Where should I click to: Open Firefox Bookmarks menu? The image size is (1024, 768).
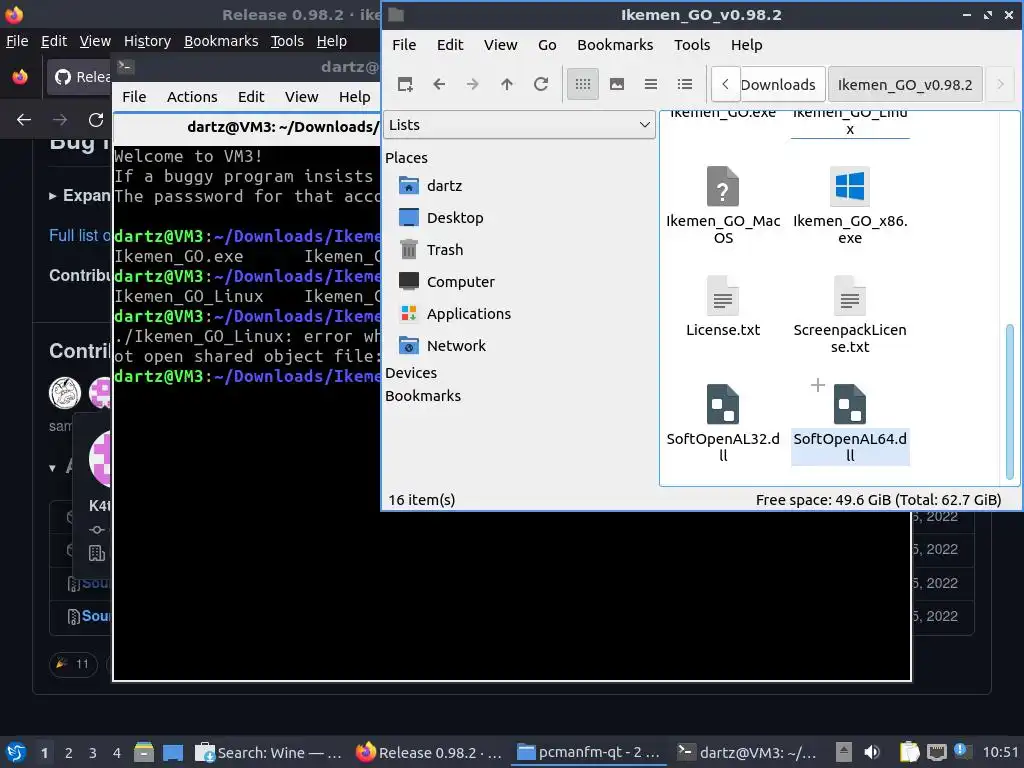[221, 41]
